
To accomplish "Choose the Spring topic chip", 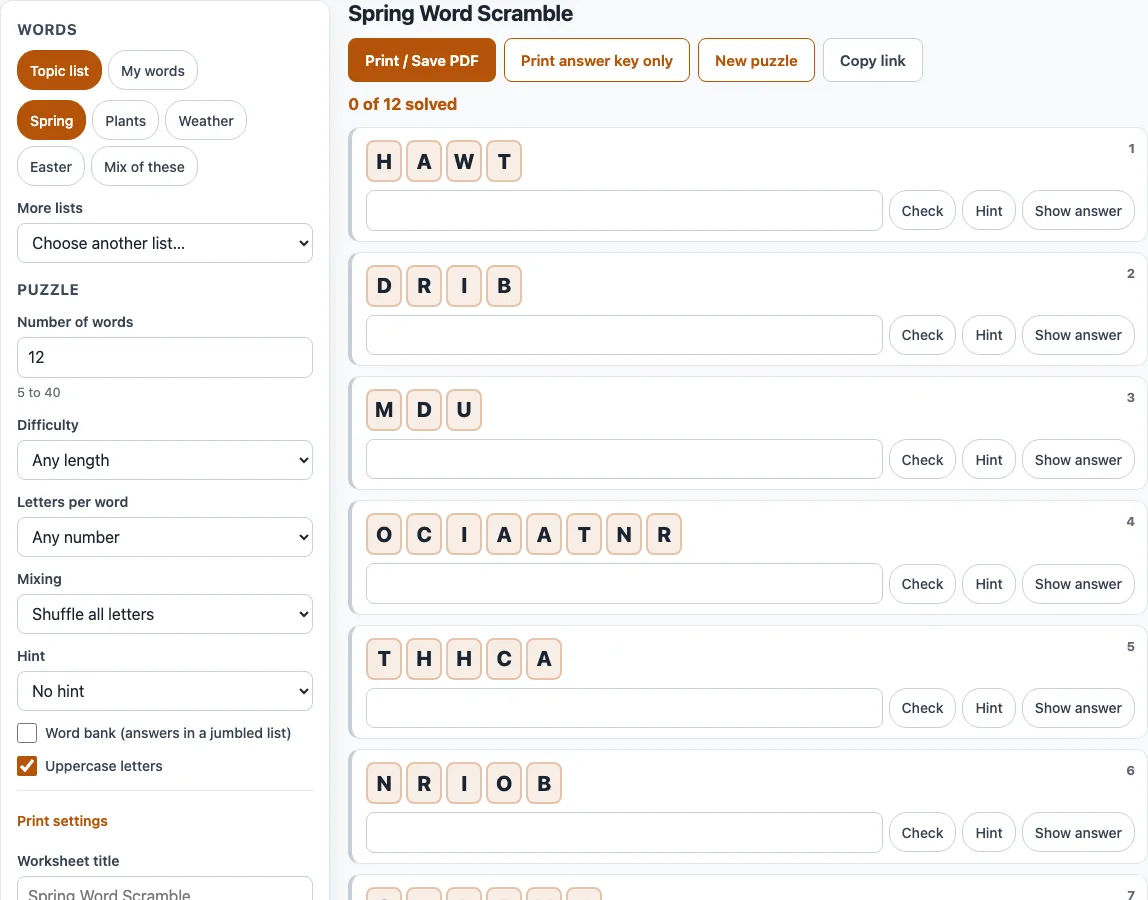I will [x=51, y=120].
